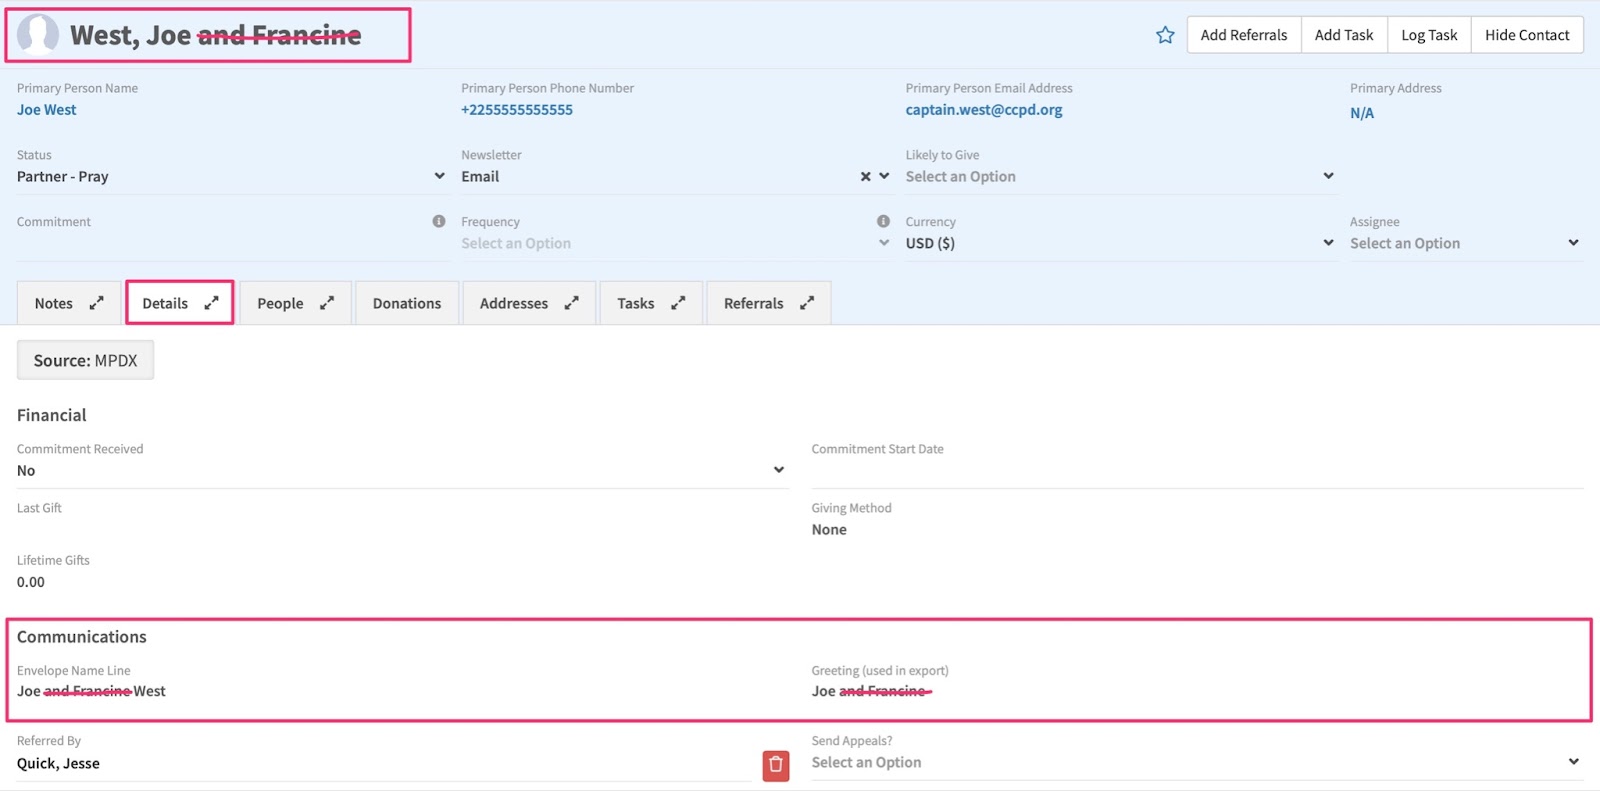The height and width of the screenshot is (791, 1600).
Task: Click the Referred By Quick, Jesse field
Action: (x=384, y=763)
